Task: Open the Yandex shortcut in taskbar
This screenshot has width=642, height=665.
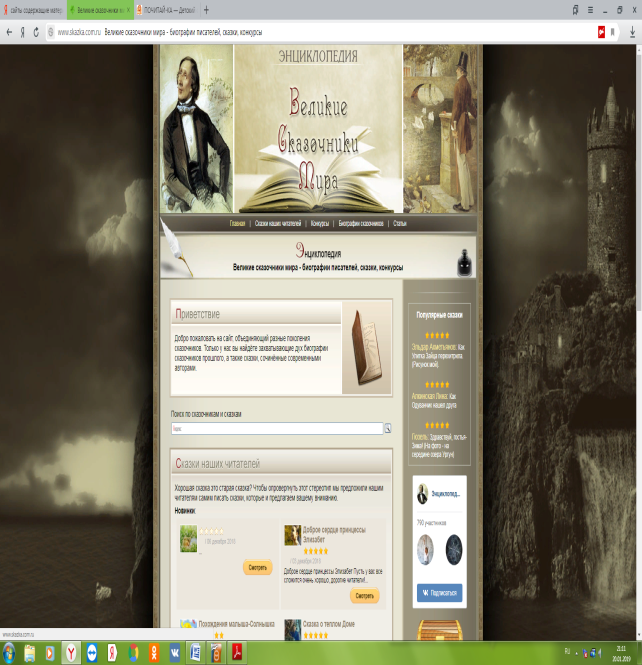Action: coord(112,654)
